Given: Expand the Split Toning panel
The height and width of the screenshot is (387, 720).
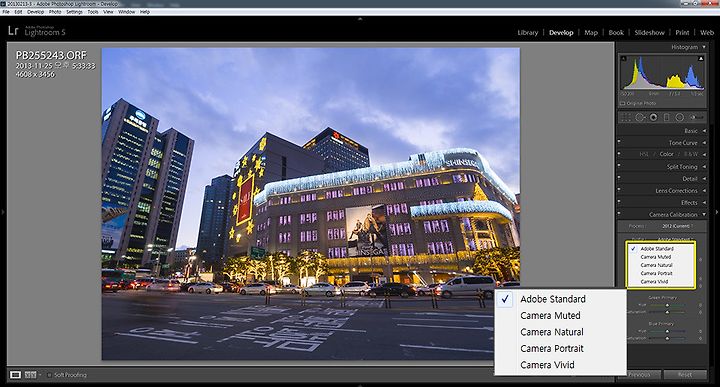Looking at the screenshot, I should (704, 167).
